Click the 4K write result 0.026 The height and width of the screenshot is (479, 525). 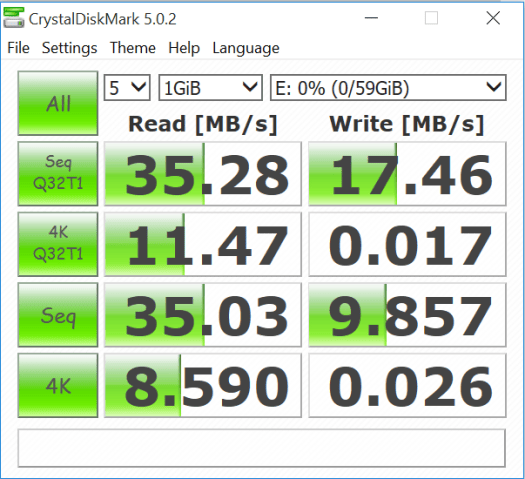tap(407, 386)
